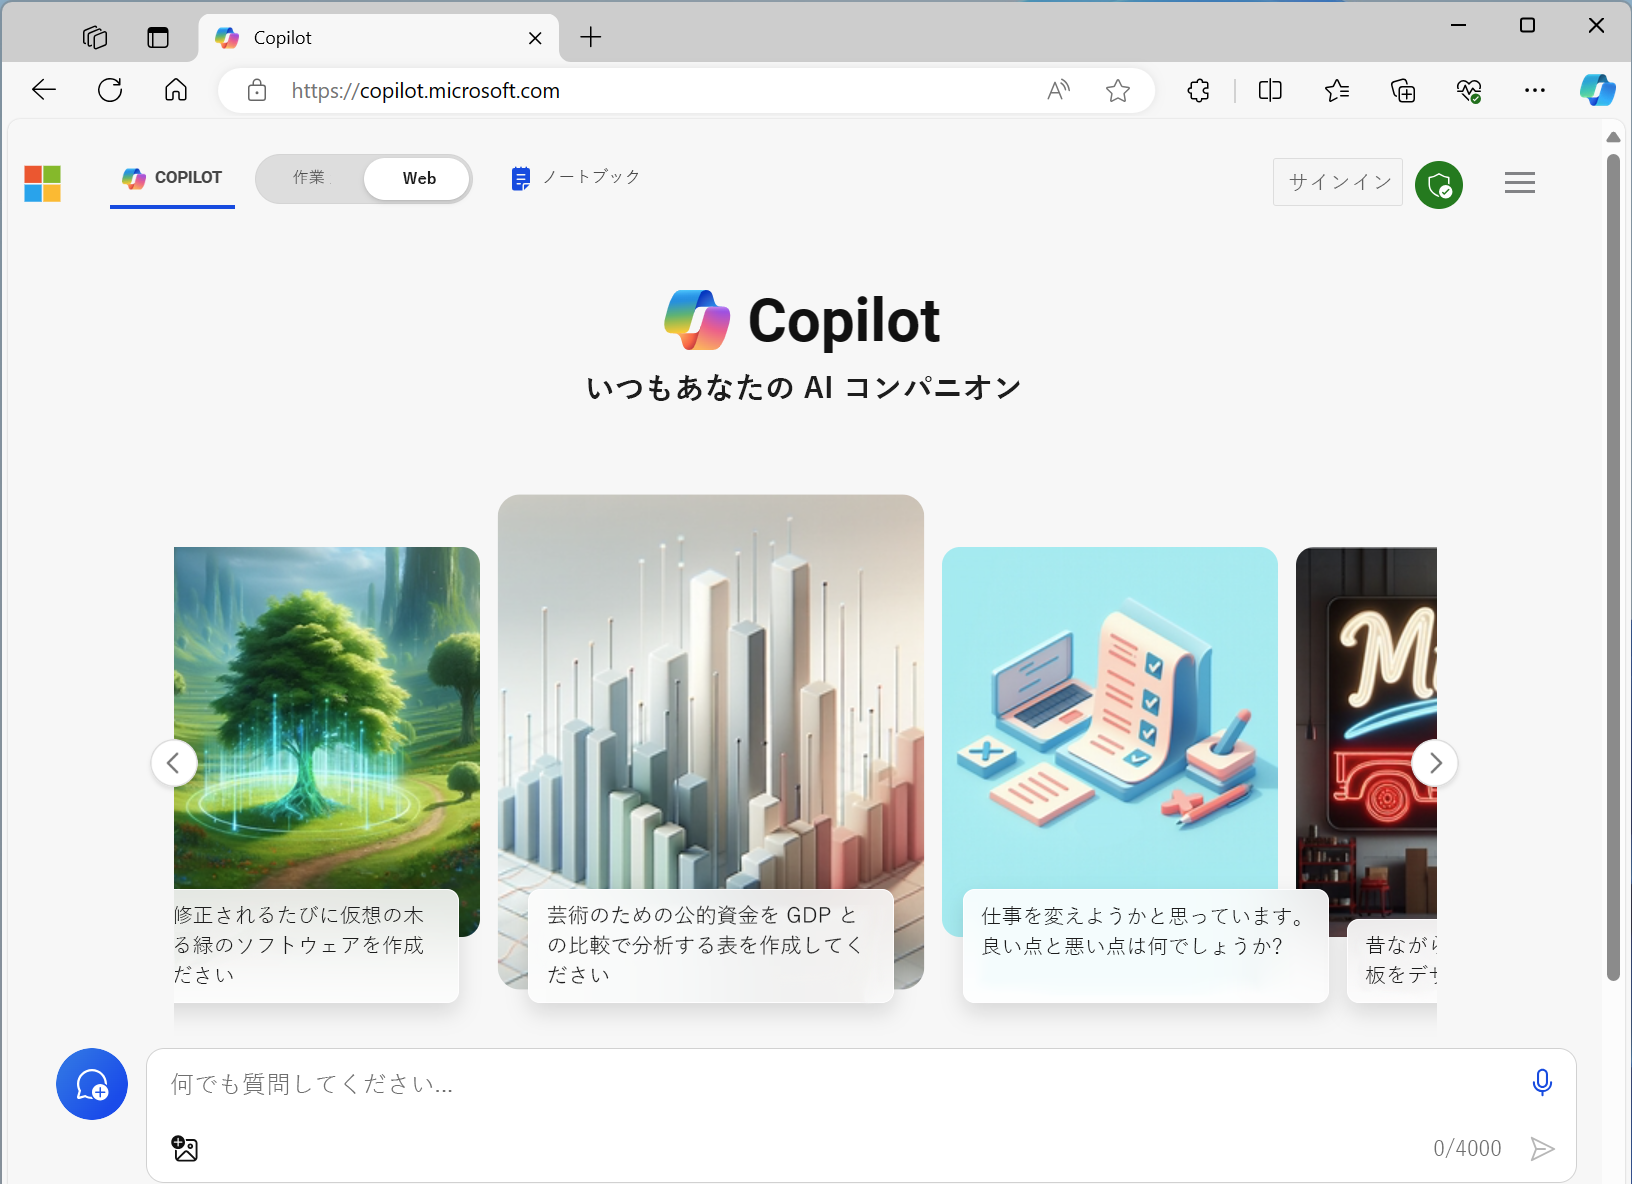Viewport: 1632px width, 1184px height.
Task: Switch to Web mode
Action: coord(418,178)
